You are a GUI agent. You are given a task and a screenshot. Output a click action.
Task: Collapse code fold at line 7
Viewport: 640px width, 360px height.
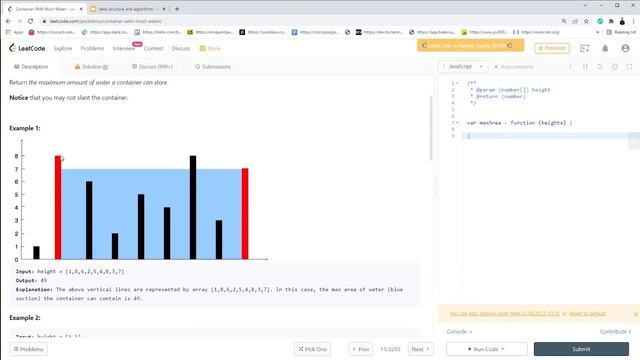click(x=457, y=122)
